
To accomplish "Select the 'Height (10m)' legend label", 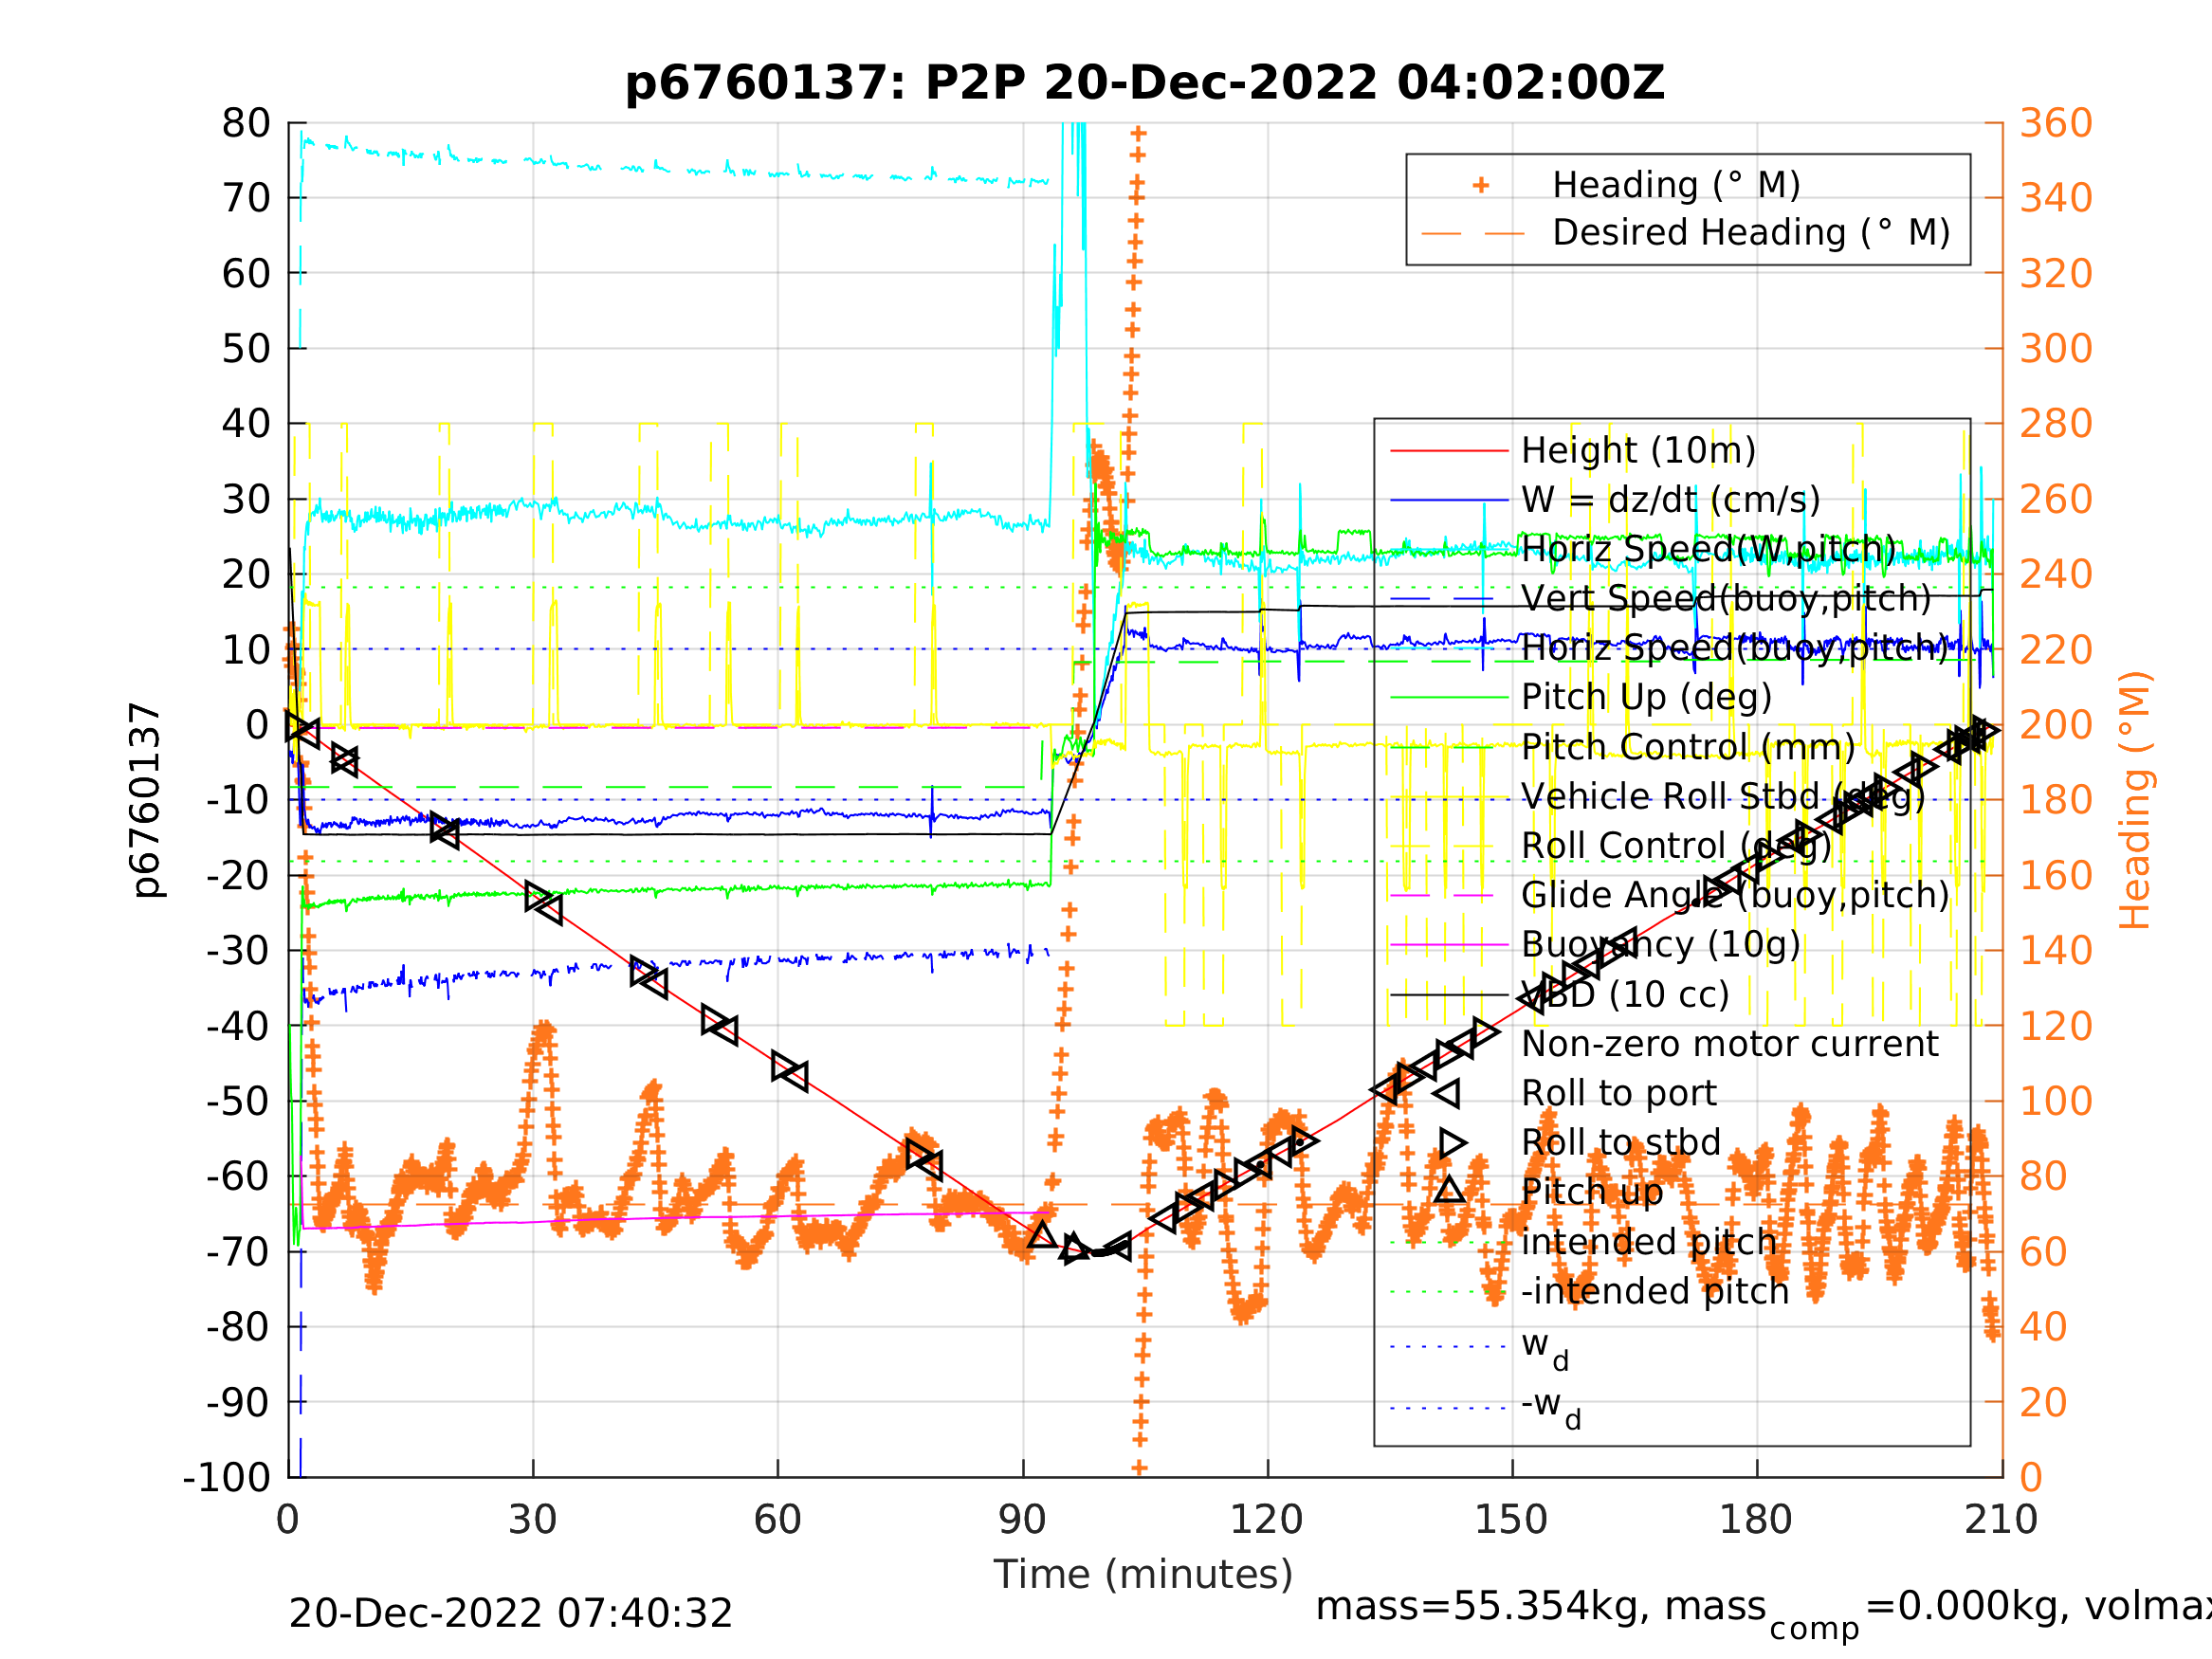I will (x=1638, y=451).
